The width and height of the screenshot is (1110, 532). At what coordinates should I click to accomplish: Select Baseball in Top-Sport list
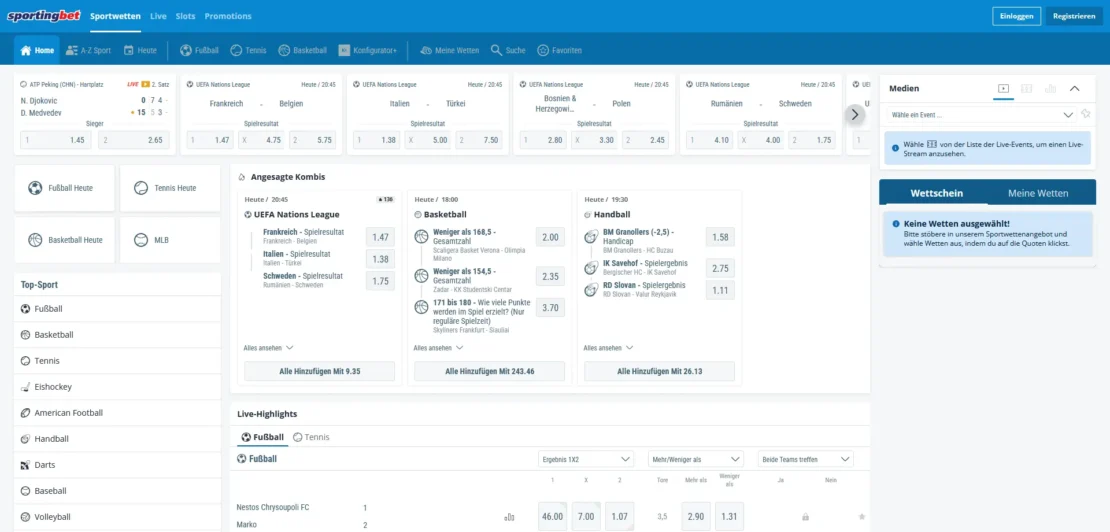118,490
